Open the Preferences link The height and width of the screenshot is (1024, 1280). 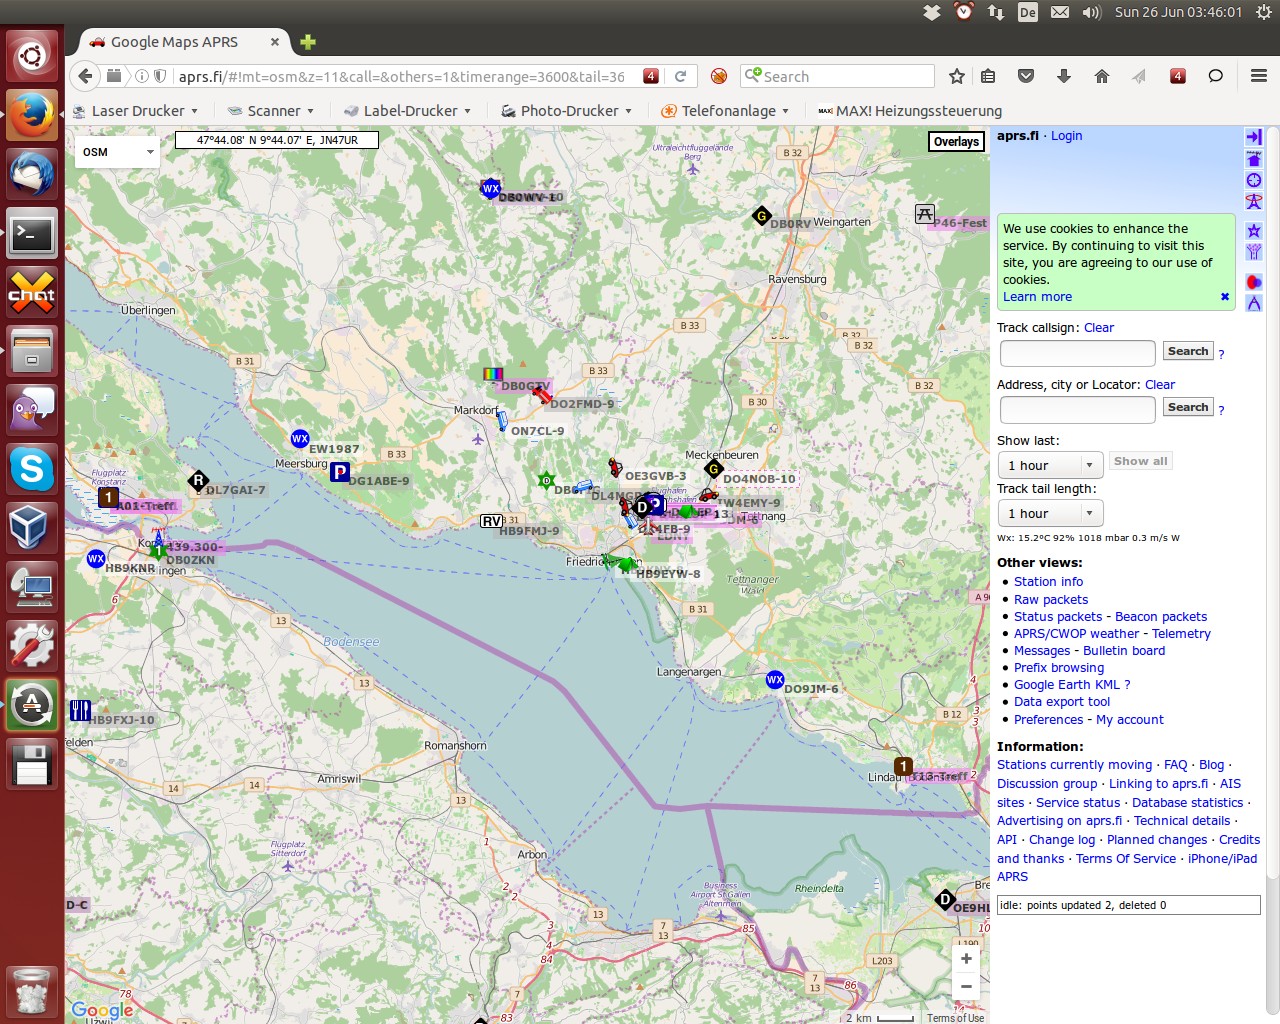coord(1048,720)
